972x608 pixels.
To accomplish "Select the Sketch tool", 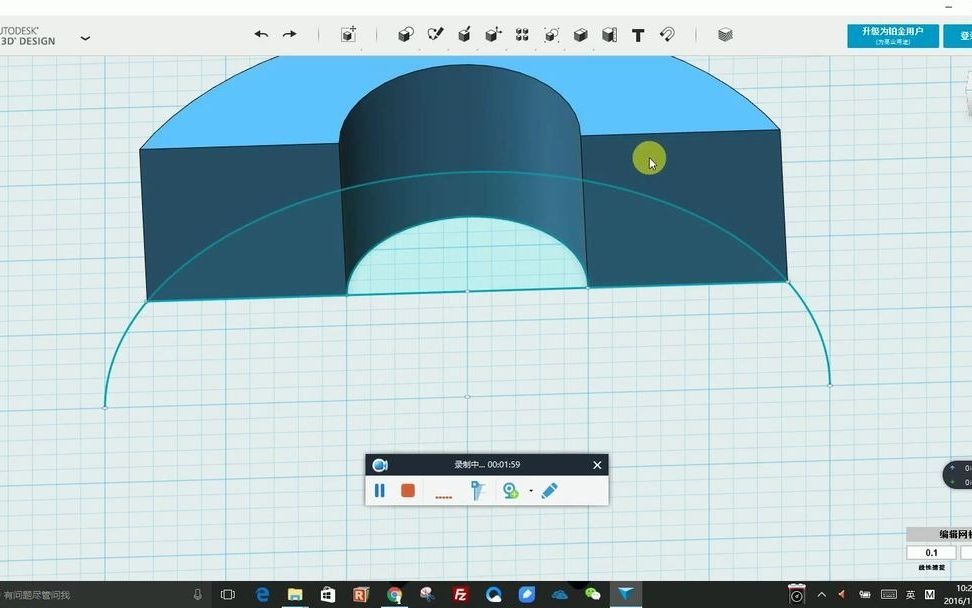I will [435, 34].
